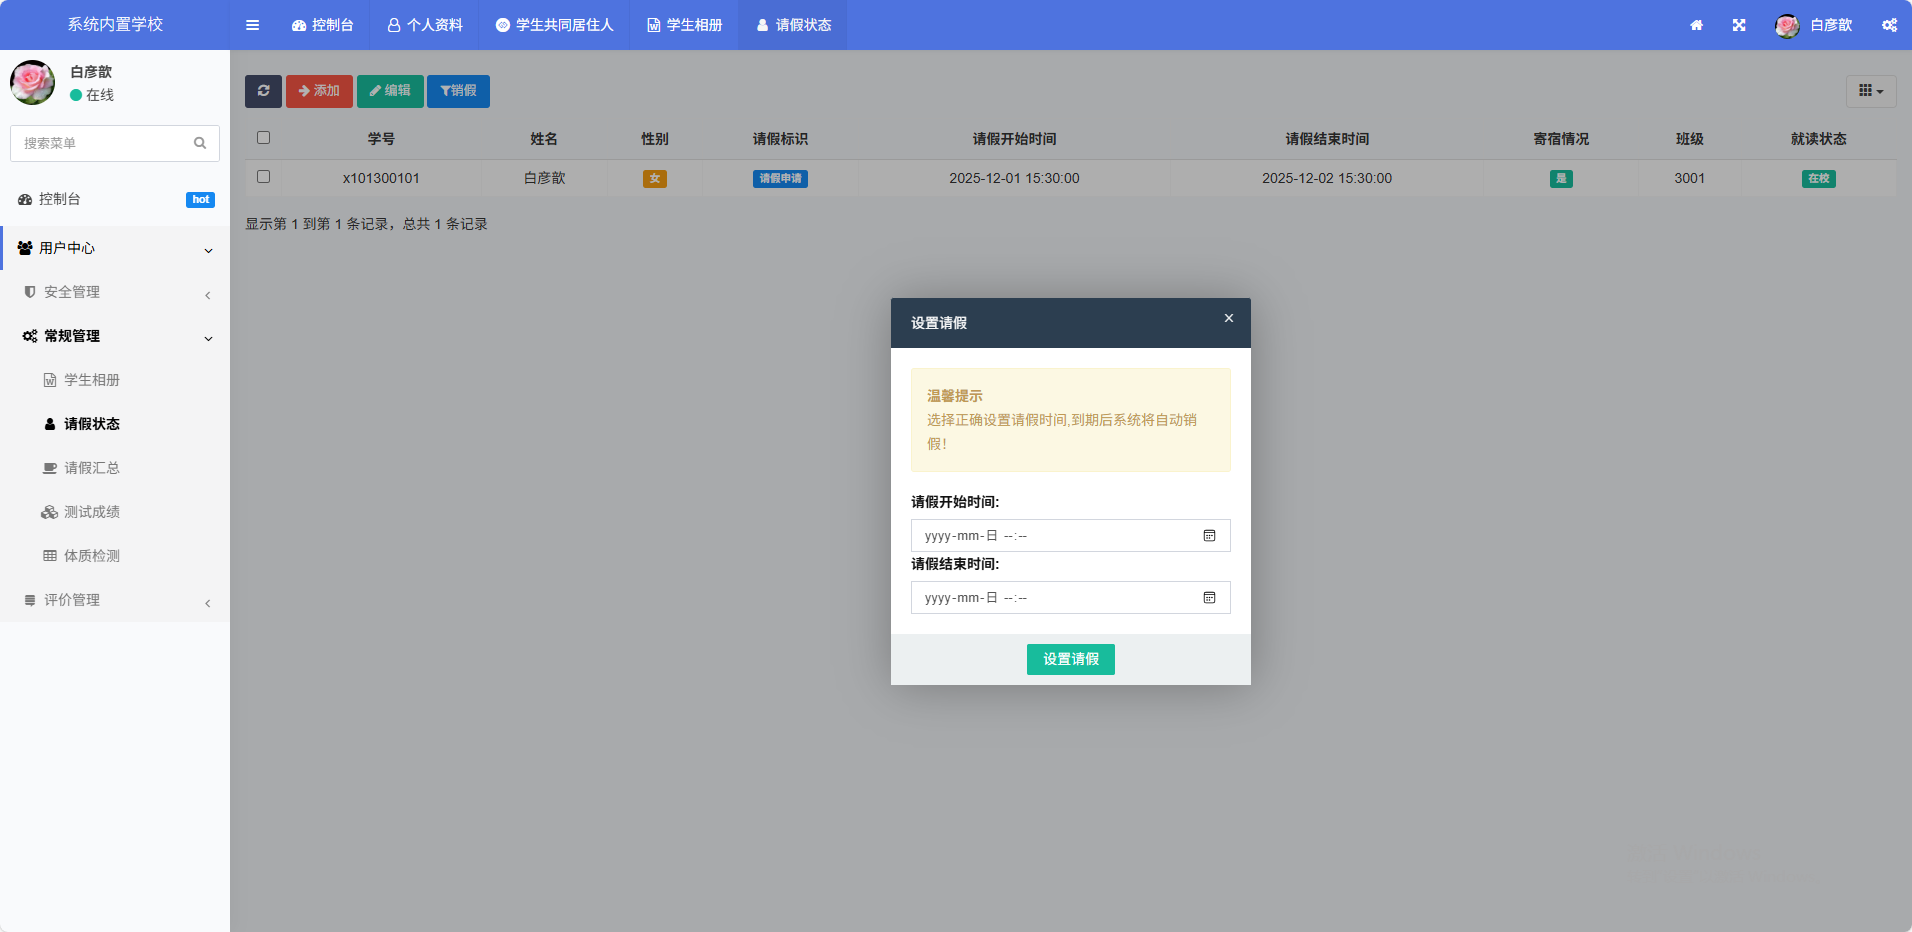1912x932 pixels.
Task: Toggle fullscreen mode icon
Action: pos(1739,25)
